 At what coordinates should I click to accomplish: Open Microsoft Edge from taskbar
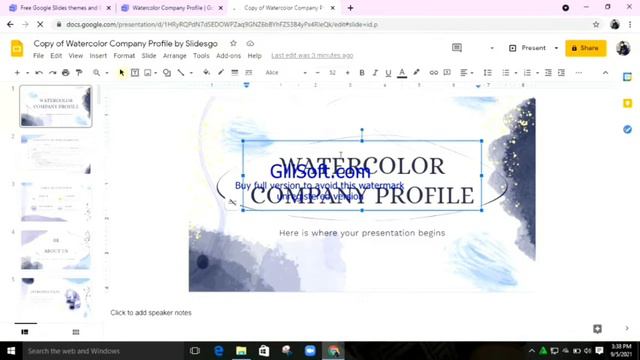(219, 351)
